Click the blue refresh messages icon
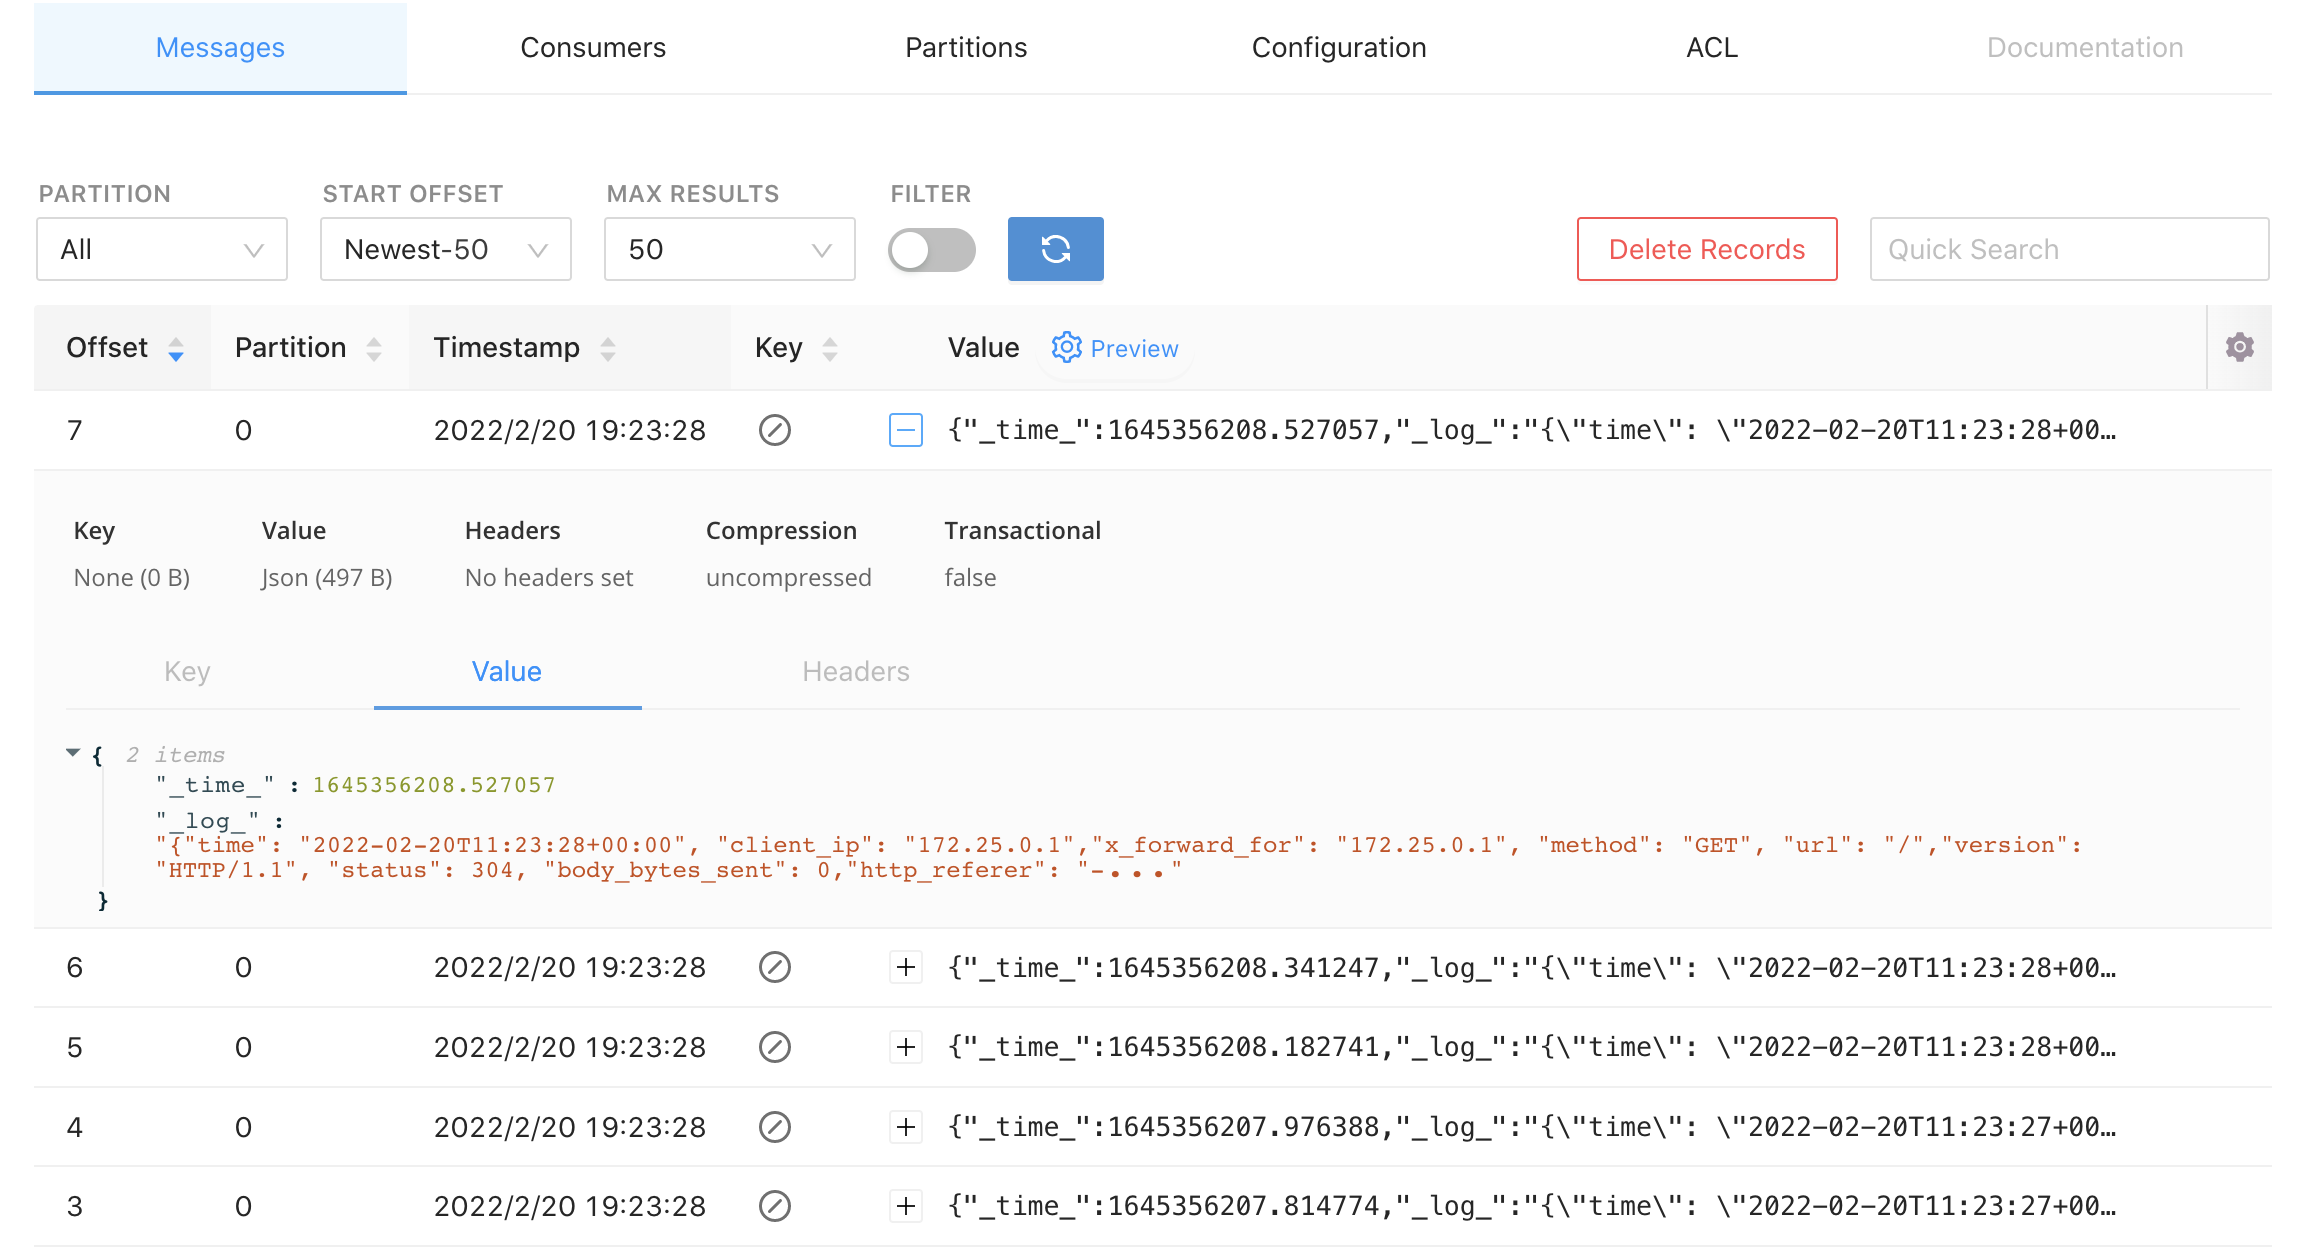The width and height of the screenshot is (2306, 1250). (1055, 249)
